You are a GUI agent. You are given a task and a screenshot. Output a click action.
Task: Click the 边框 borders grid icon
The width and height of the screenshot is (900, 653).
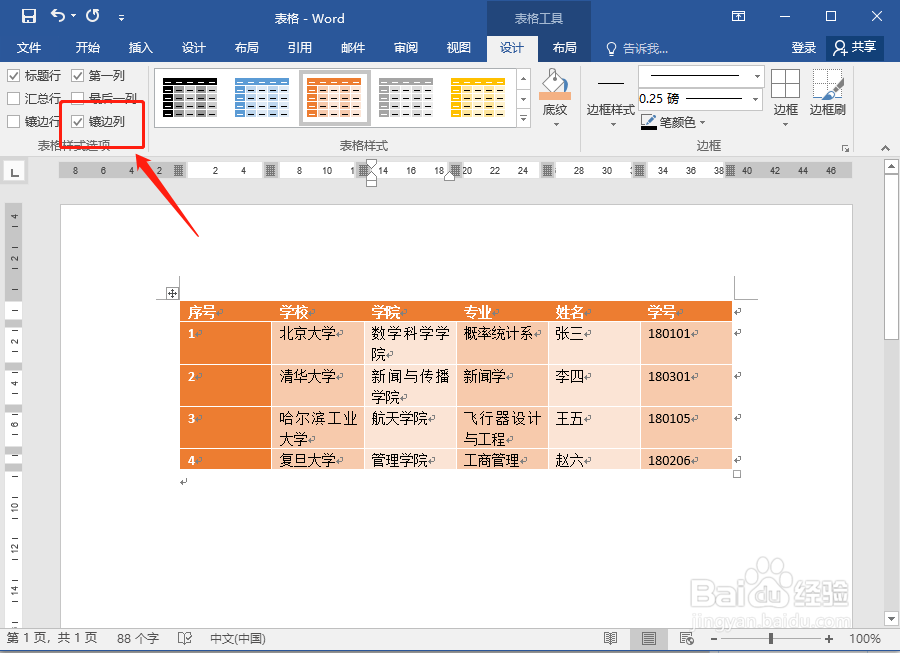point(785,84)
